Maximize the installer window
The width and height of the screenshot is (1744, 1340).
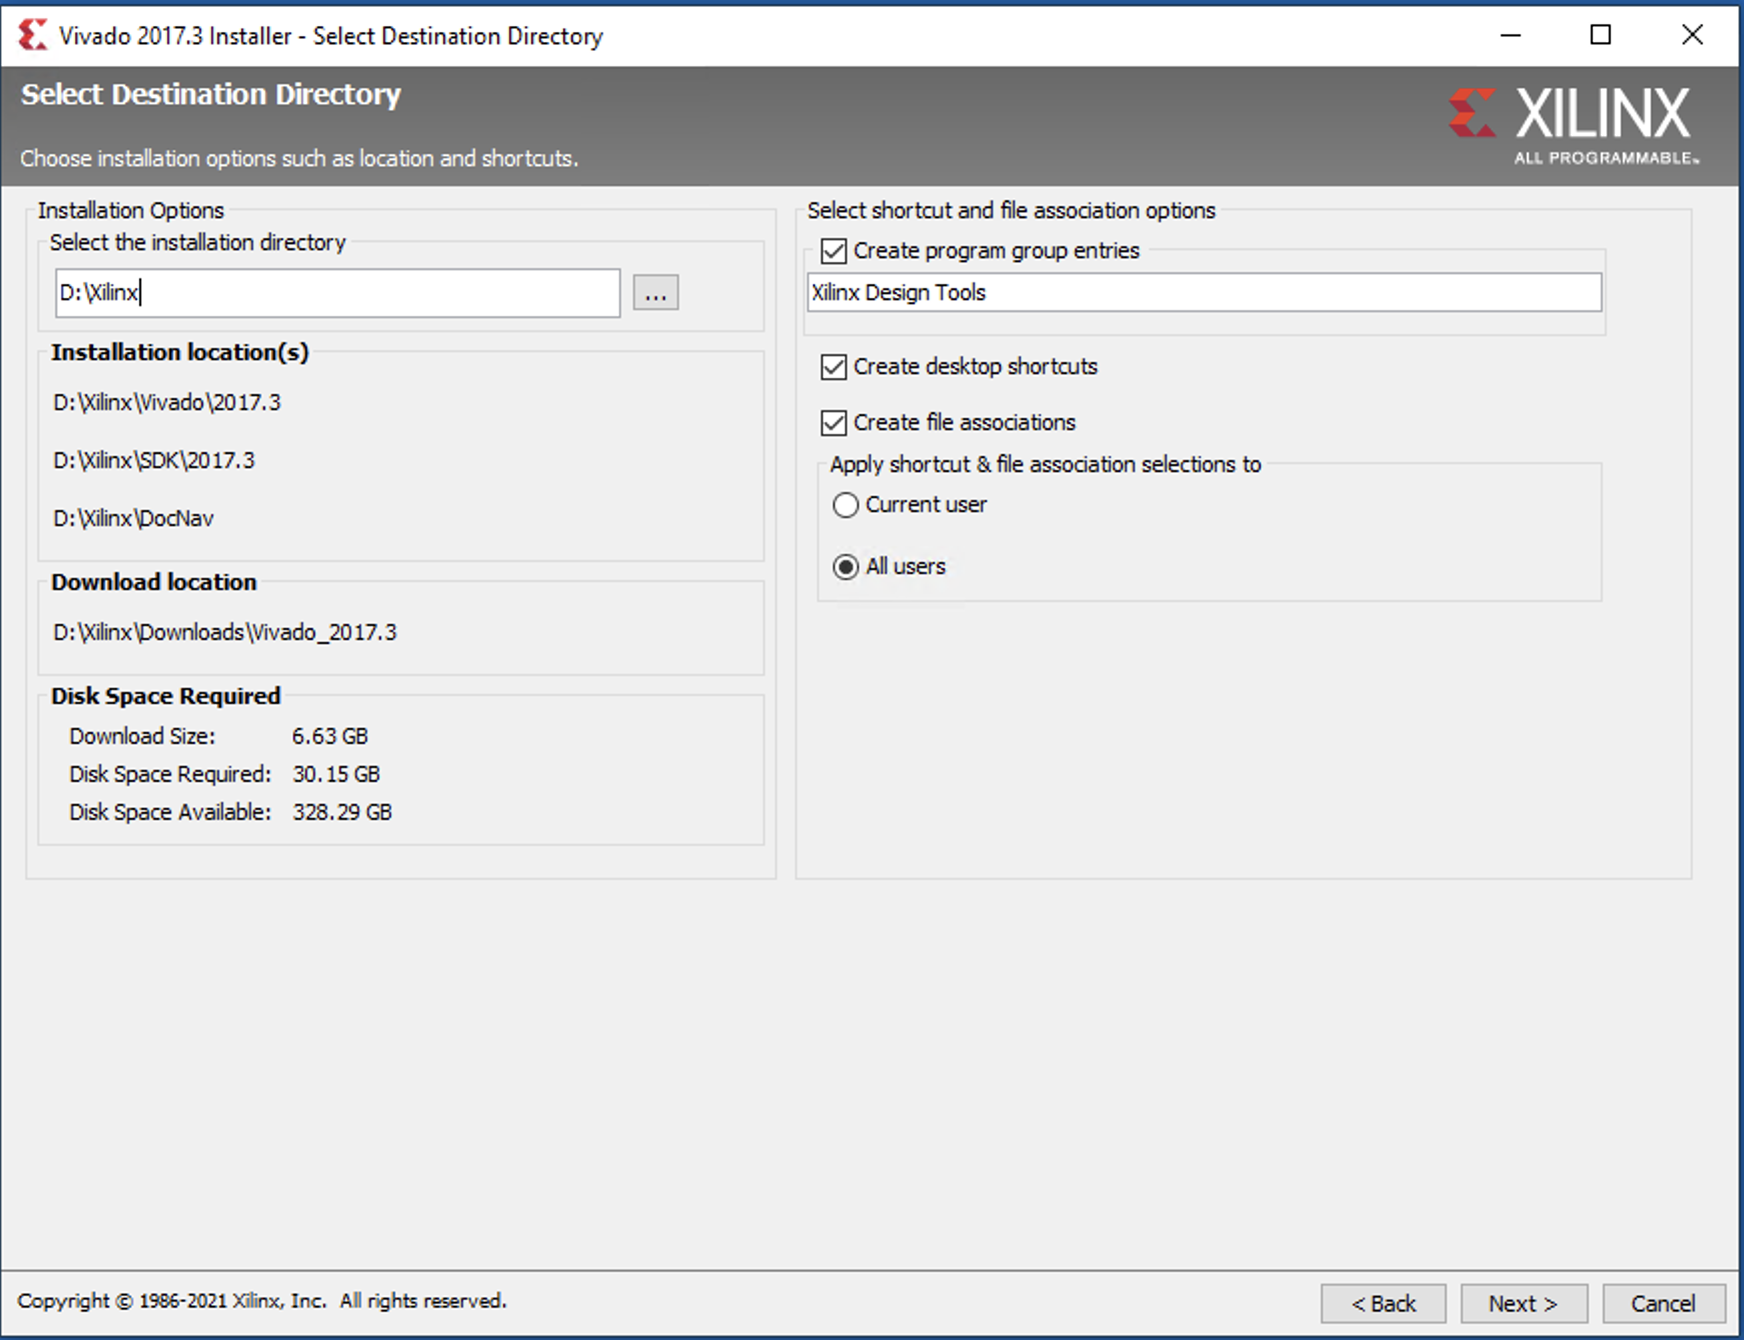(x=1600, y=35)
